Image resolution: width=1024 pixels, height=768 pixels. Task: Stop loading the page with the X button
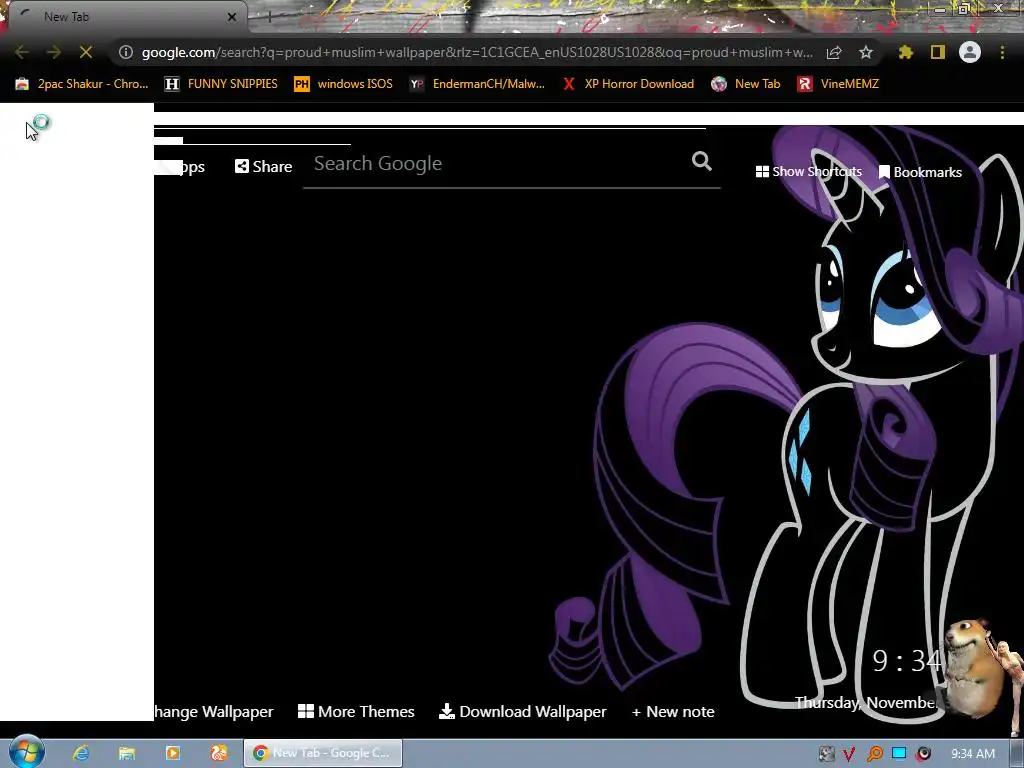point(86,52)
